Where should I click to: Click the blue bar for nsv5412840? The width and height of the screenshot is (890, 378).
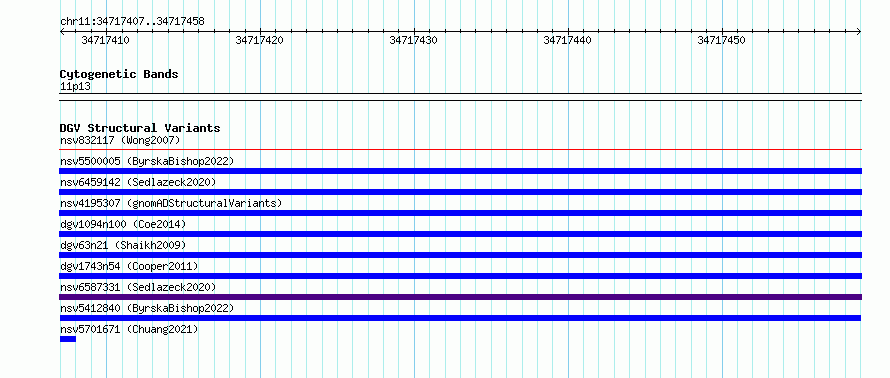[460, 318]
